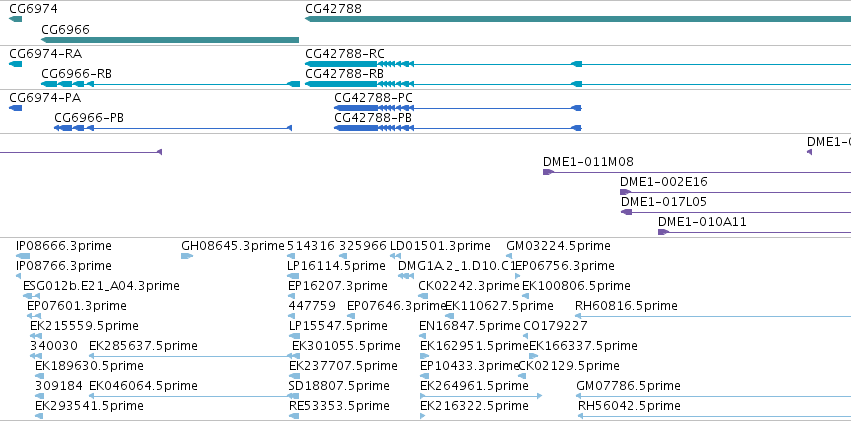Image resolution: width=851 pixels, height=421 pixels.
Task: Click the CG42788 gene label
Action: [333, 9]
